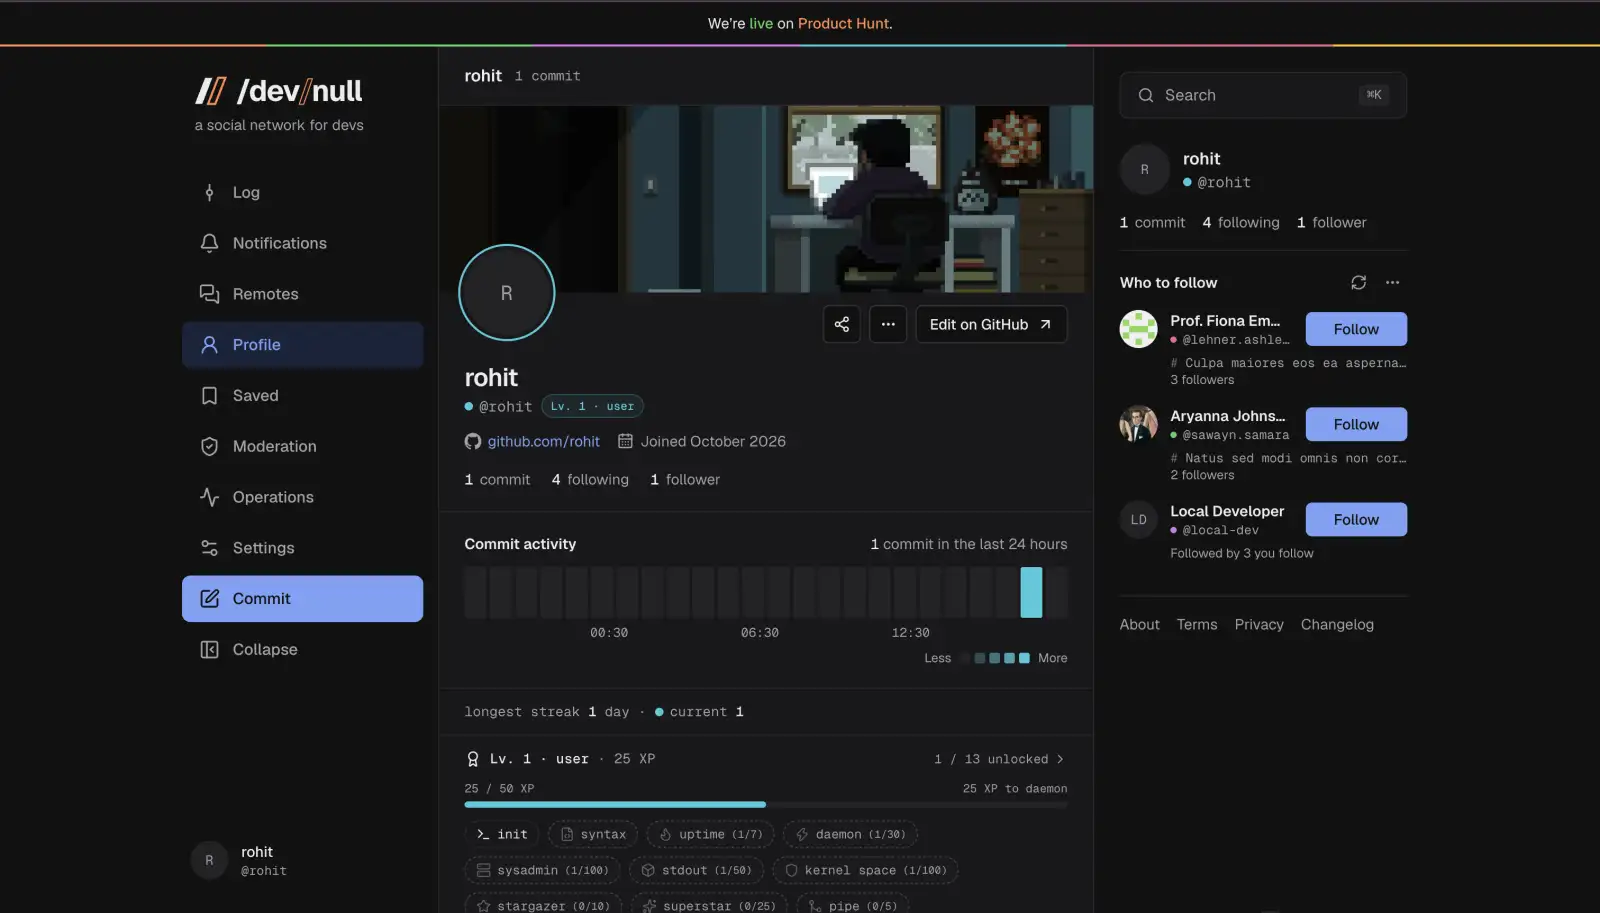Open the Moderation page

click(x=302, y=446)
